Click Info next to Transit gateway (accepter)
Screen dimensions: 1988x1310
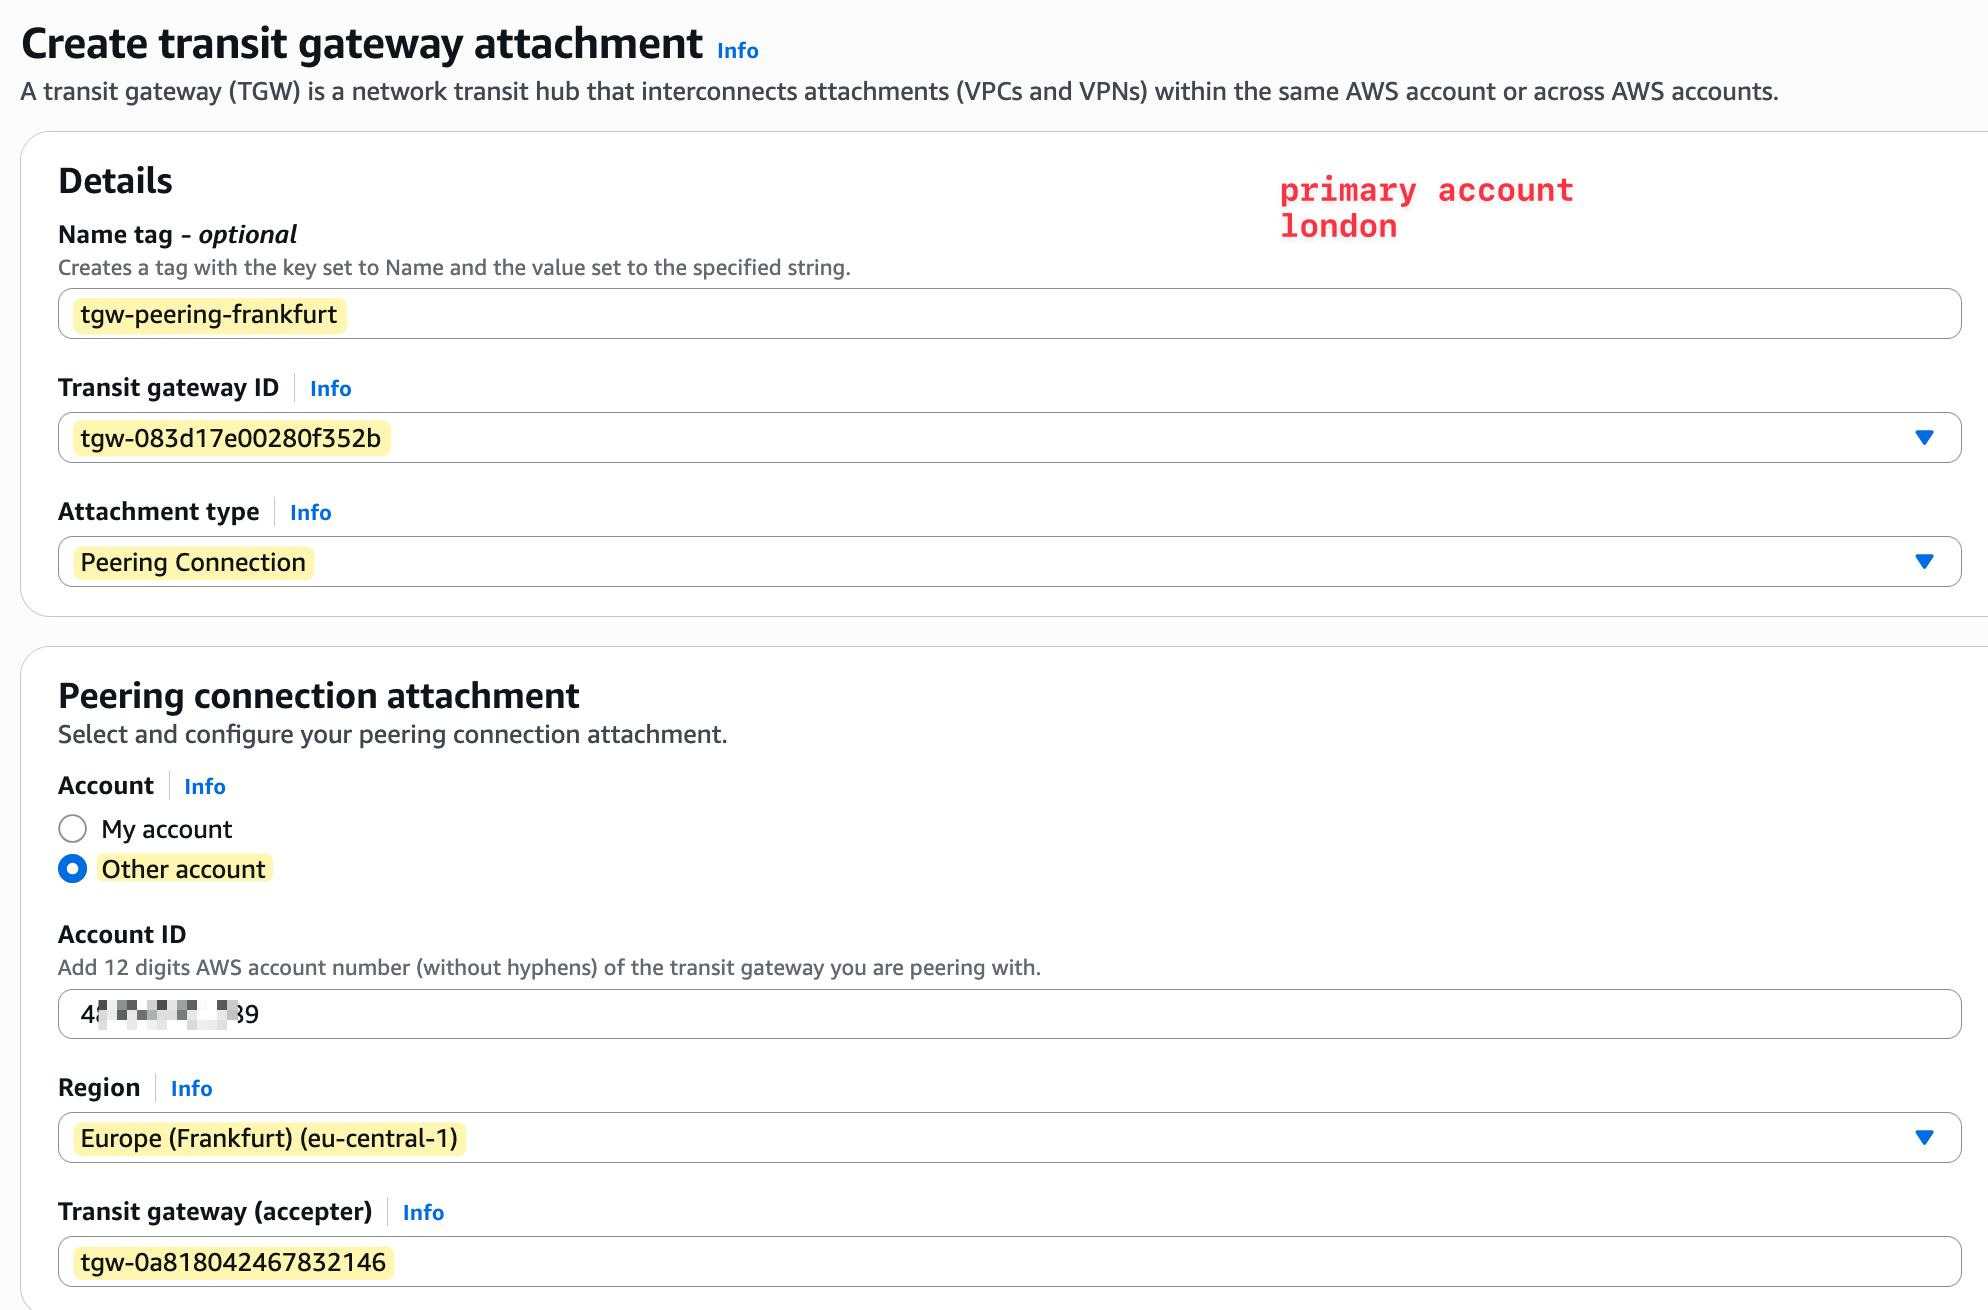pyautogui.click(x=422, y=1212)
